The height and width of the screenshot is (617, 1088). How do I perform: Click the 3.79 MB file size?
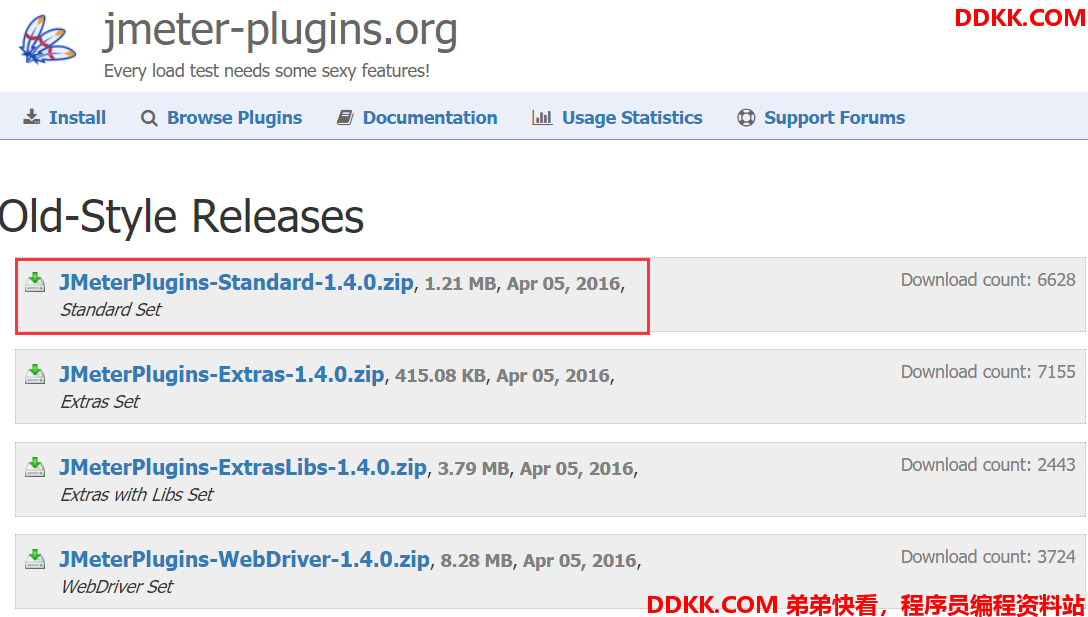[473, 468]
